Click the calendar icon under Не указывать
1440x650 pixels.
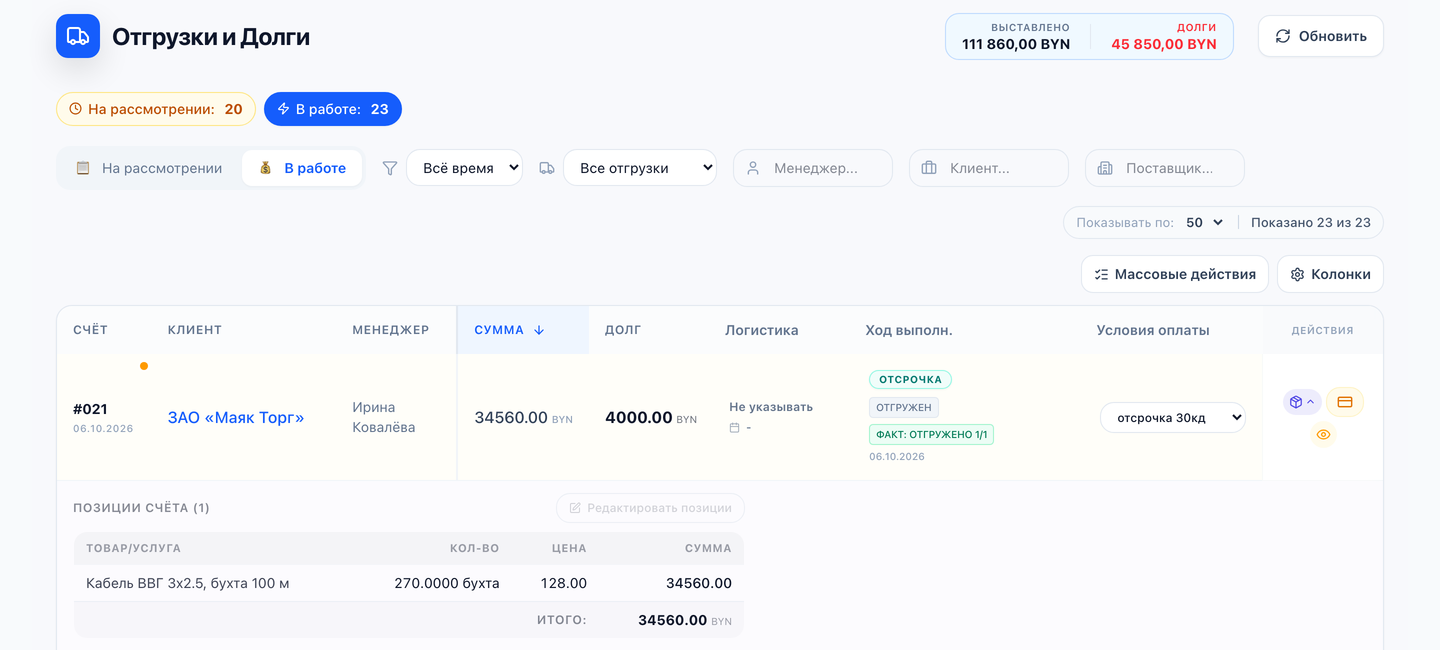tap(734, 428)
